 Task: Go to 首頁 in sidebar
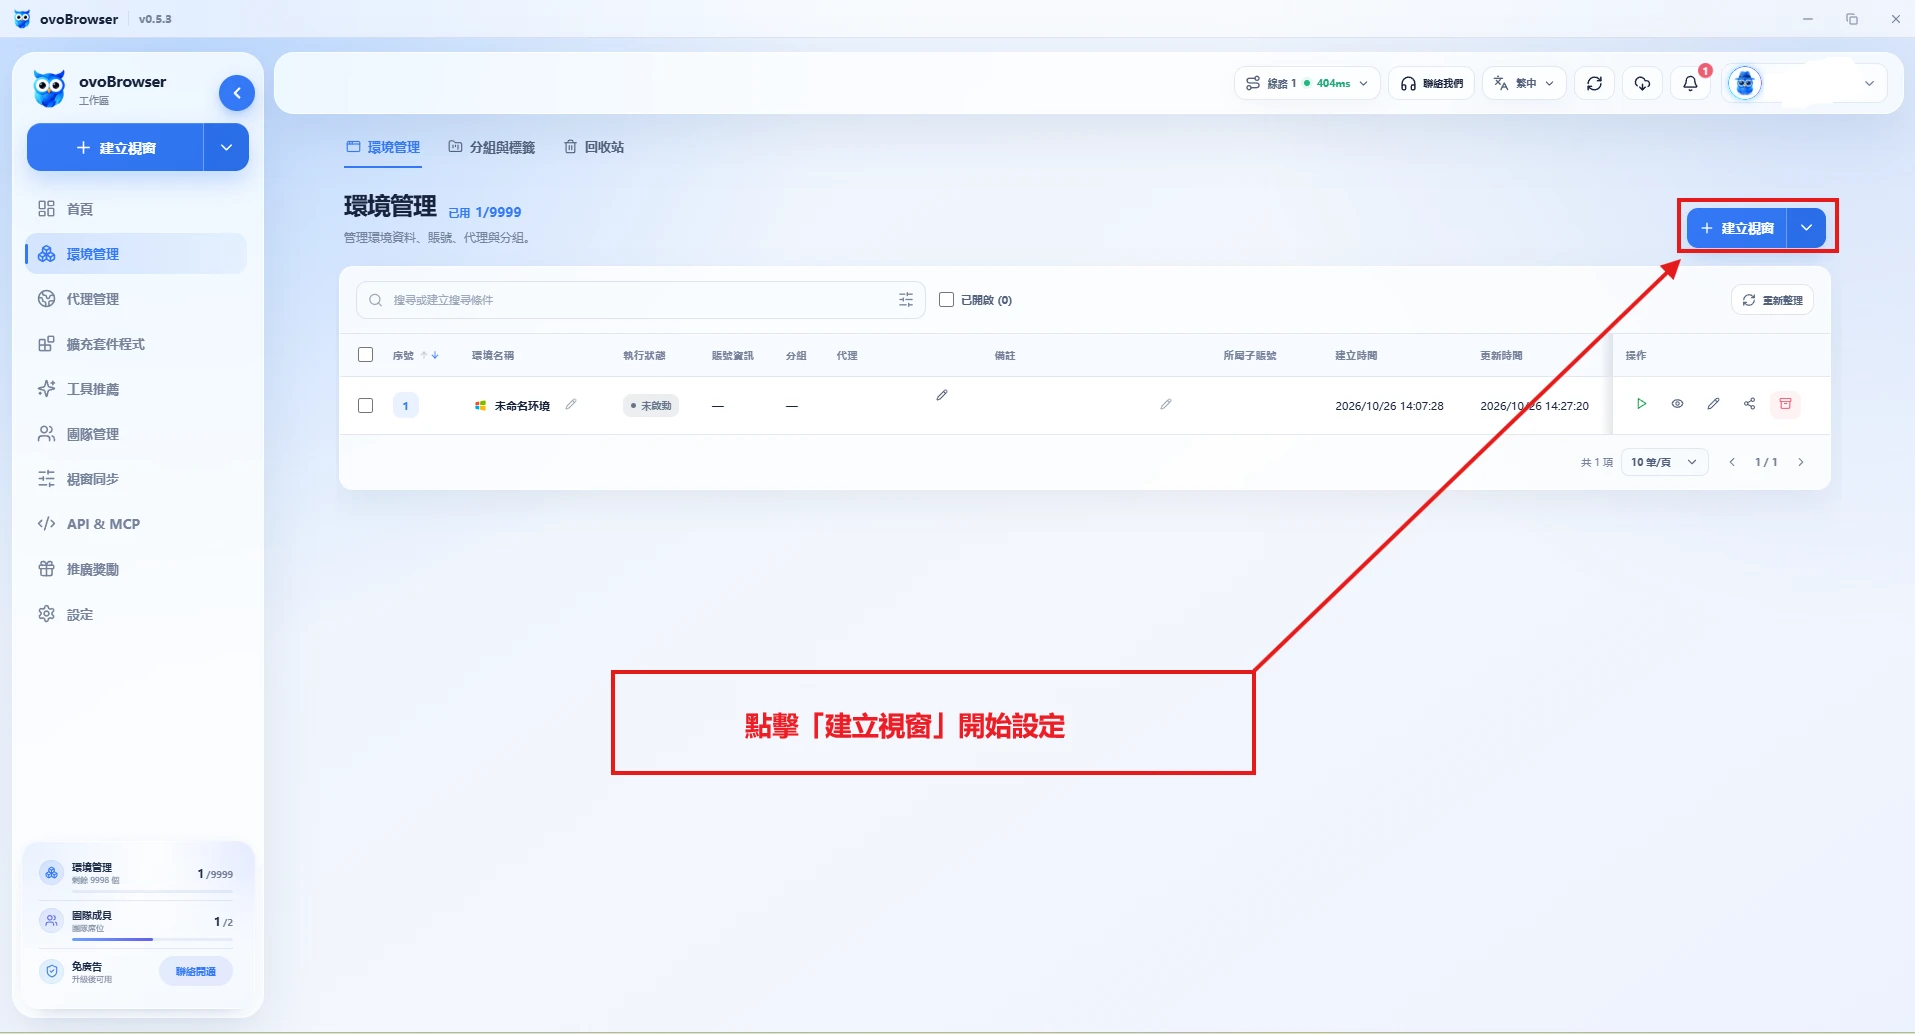pos(136,209)
